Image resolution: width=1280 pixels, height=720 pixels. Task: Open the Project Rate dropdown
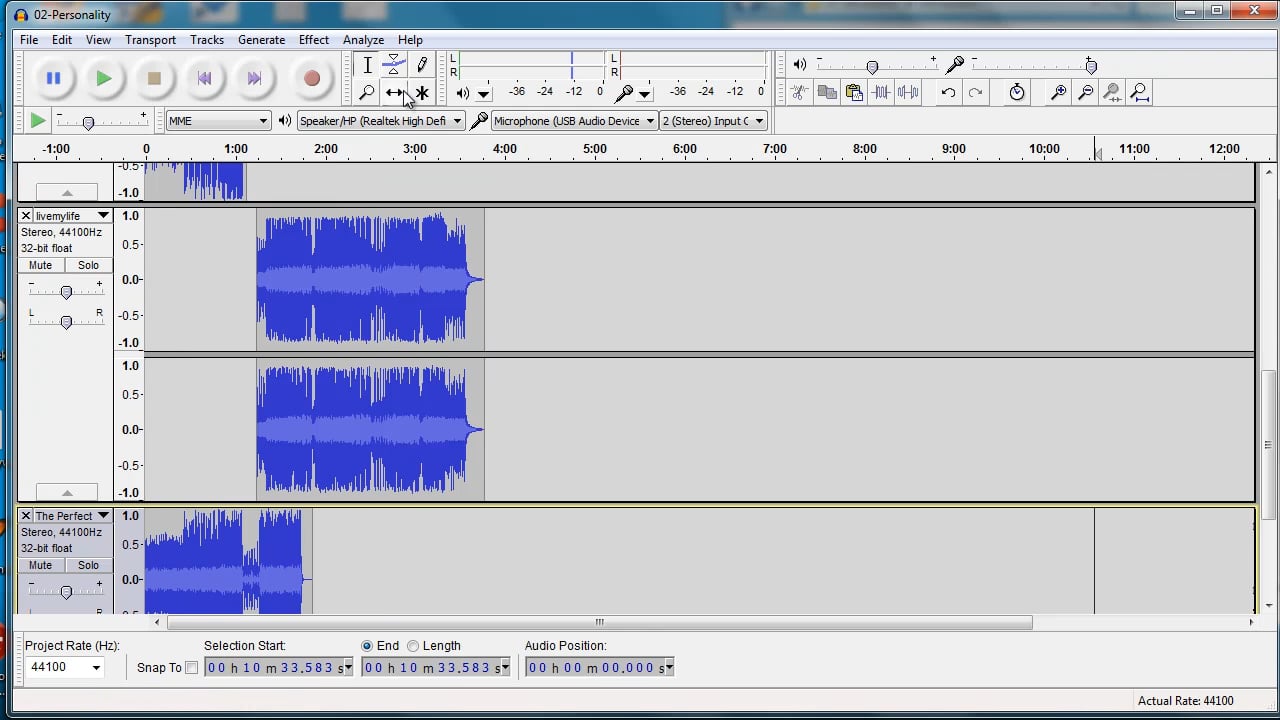point(64,667)
